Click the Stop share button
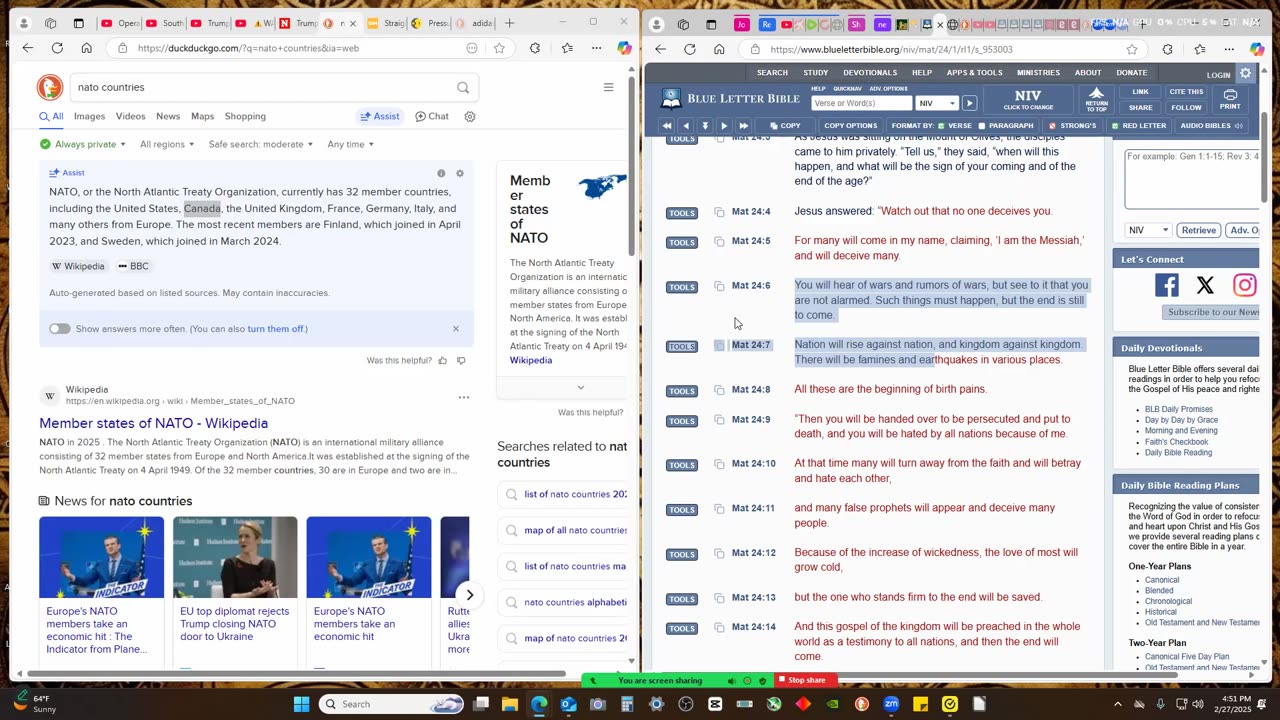Screen dimensions: 1280x720 coord(806,681)
